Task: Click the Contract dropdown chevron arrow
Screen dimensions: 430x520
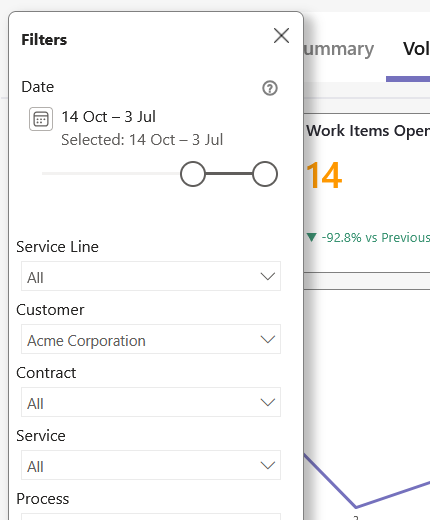Action: (268, 402)
